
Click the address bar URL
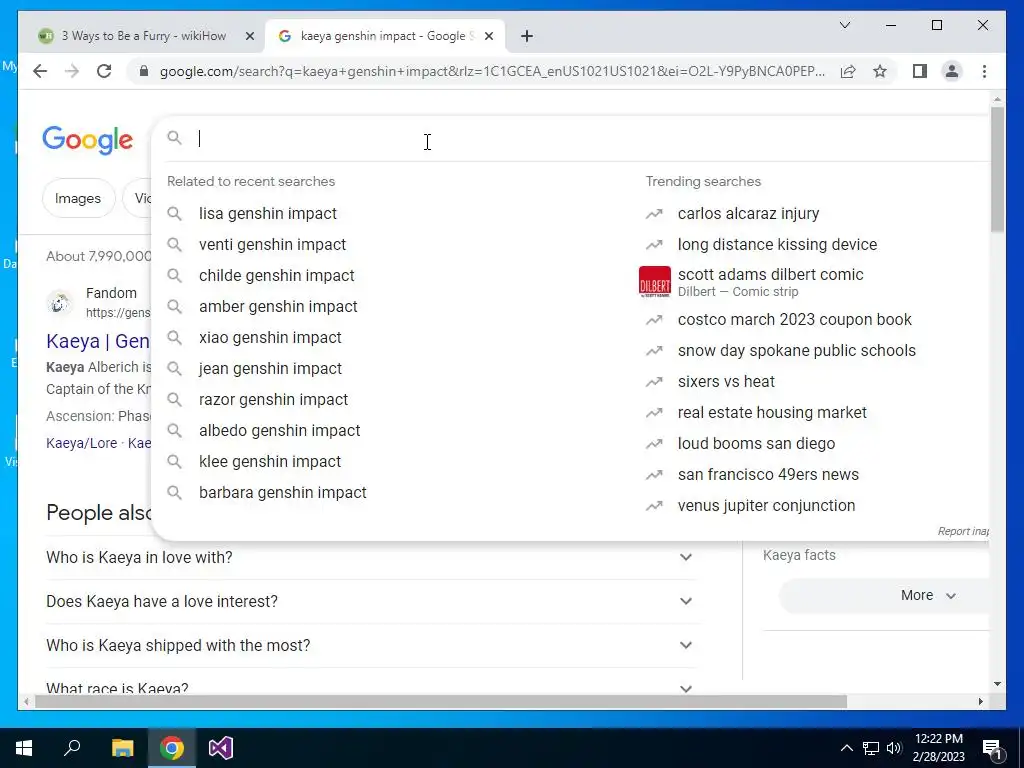491,71
